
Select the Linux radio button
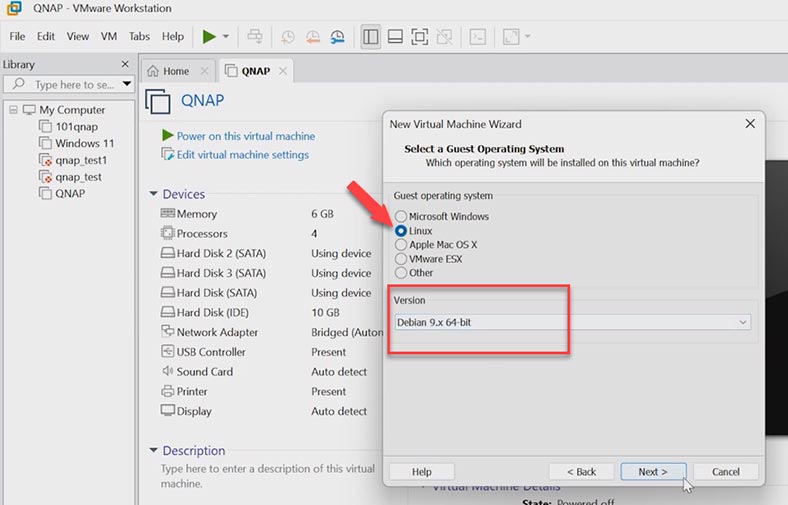pyautogui.click(x=401, y=231)
